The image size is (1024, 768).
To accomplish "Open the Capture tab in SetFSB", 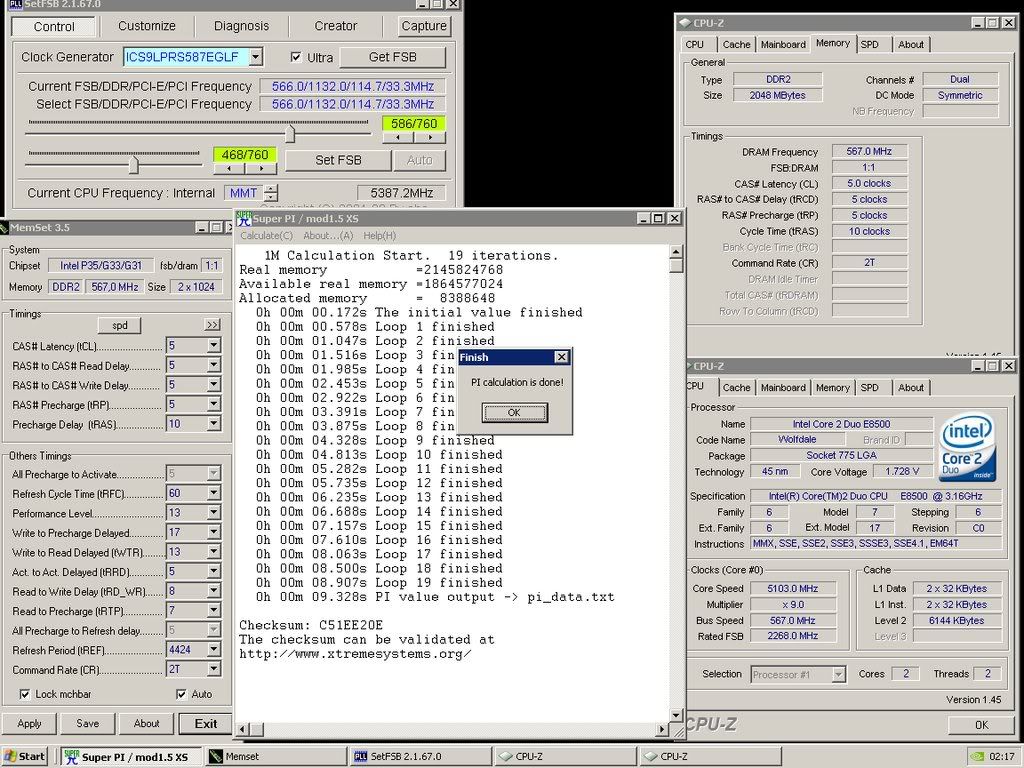I will click(x=424, y=26).
